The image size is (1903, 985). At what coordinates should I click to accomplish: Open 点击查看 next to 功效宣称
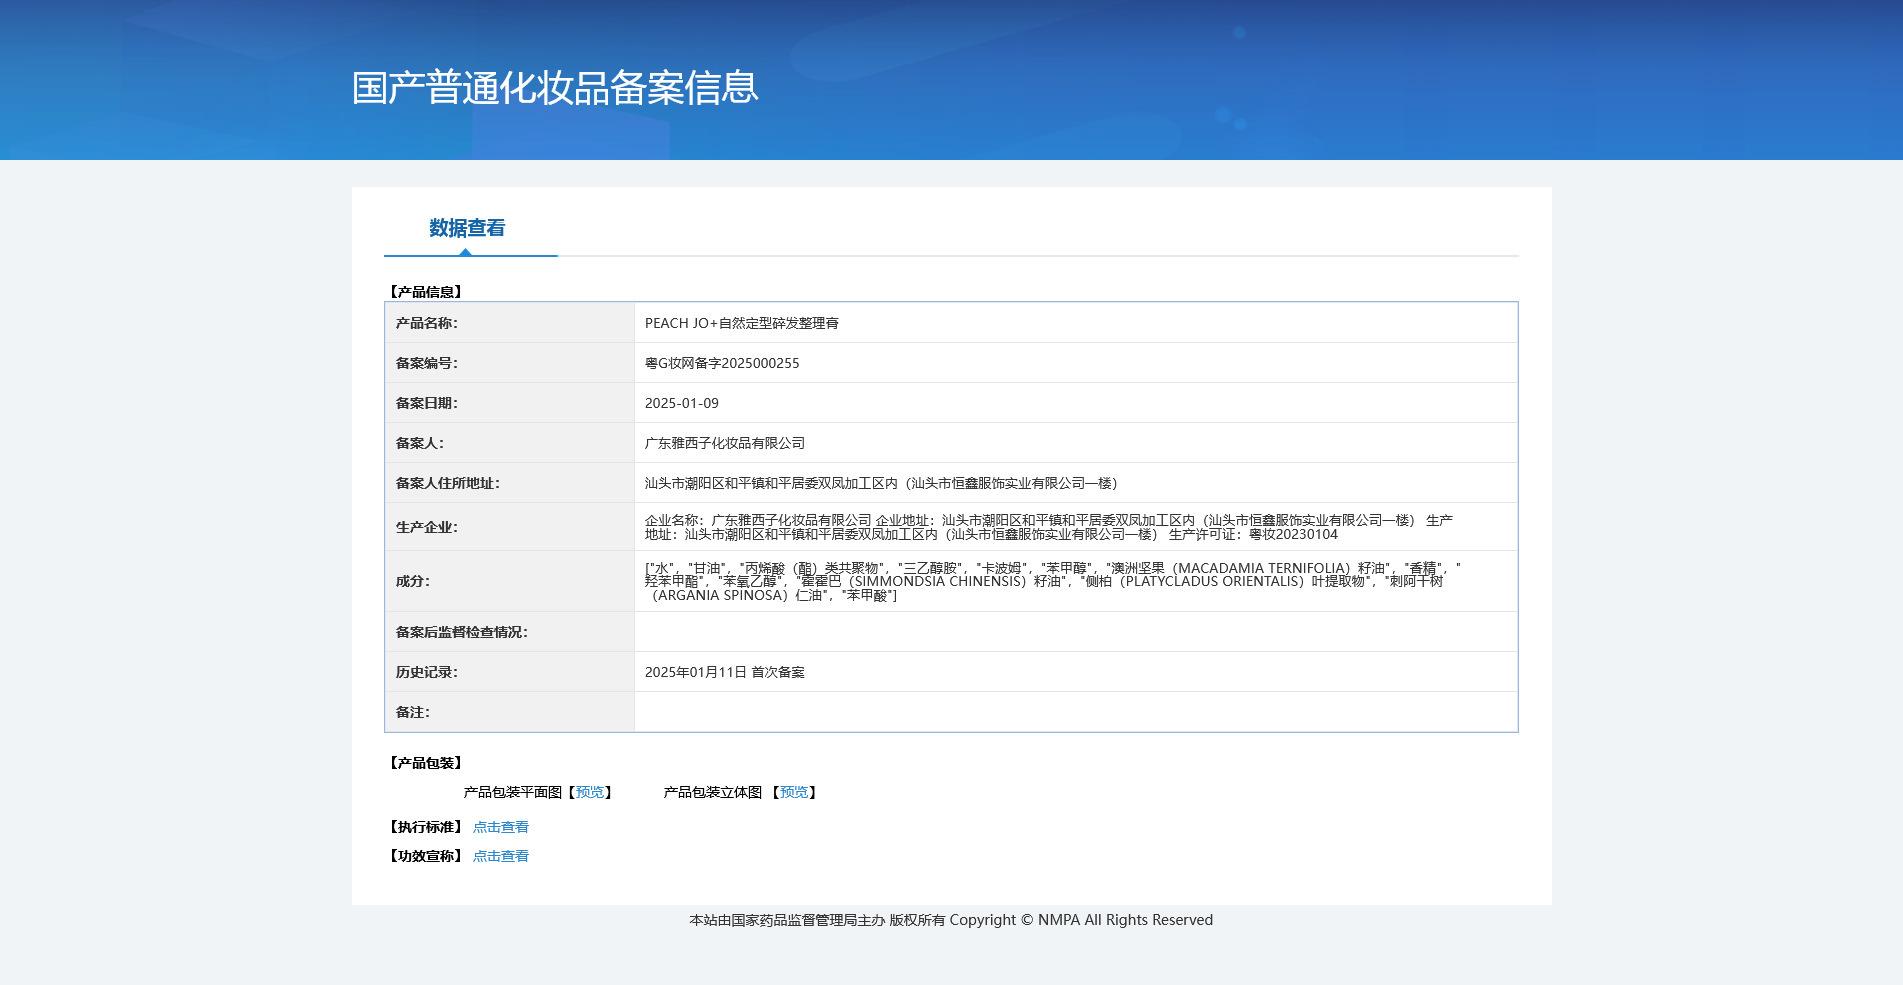click(x=500, y=856)
